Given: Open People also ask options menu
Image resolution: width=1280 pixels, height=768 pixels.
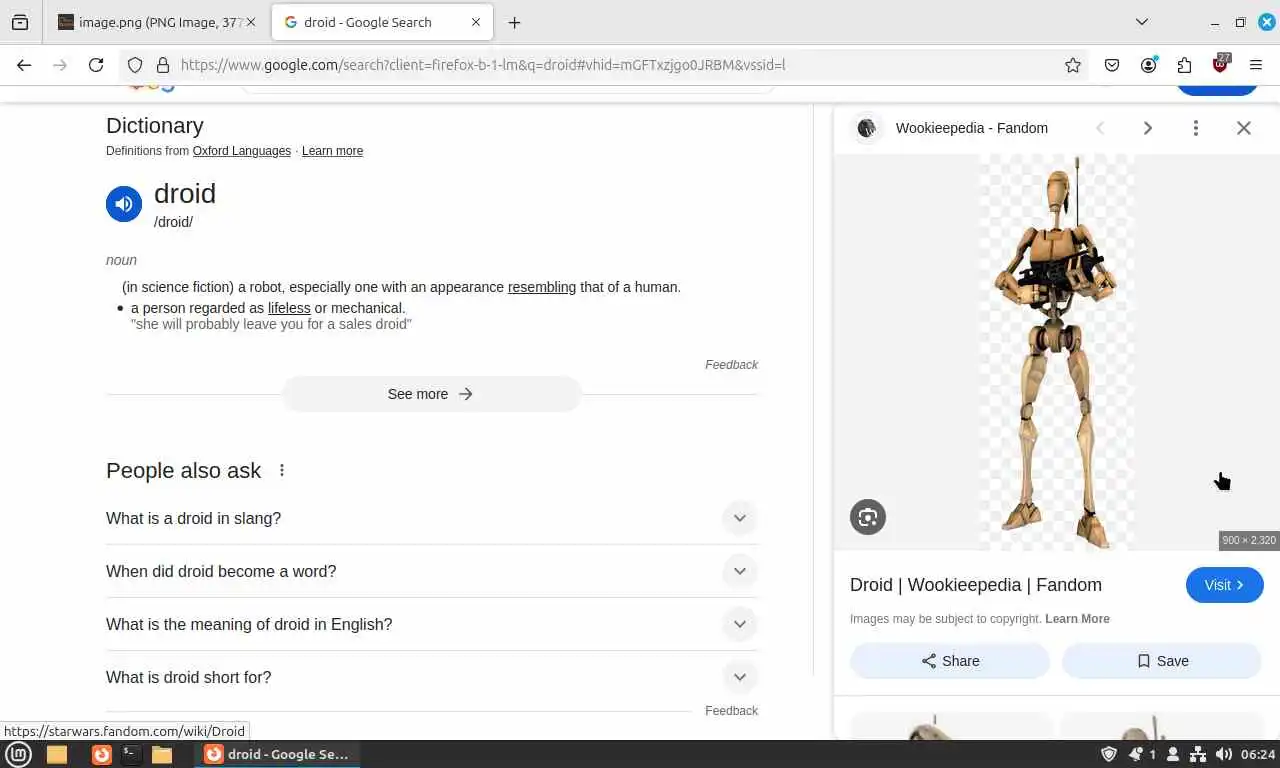Looking at the screenshot, I should 282,470.
